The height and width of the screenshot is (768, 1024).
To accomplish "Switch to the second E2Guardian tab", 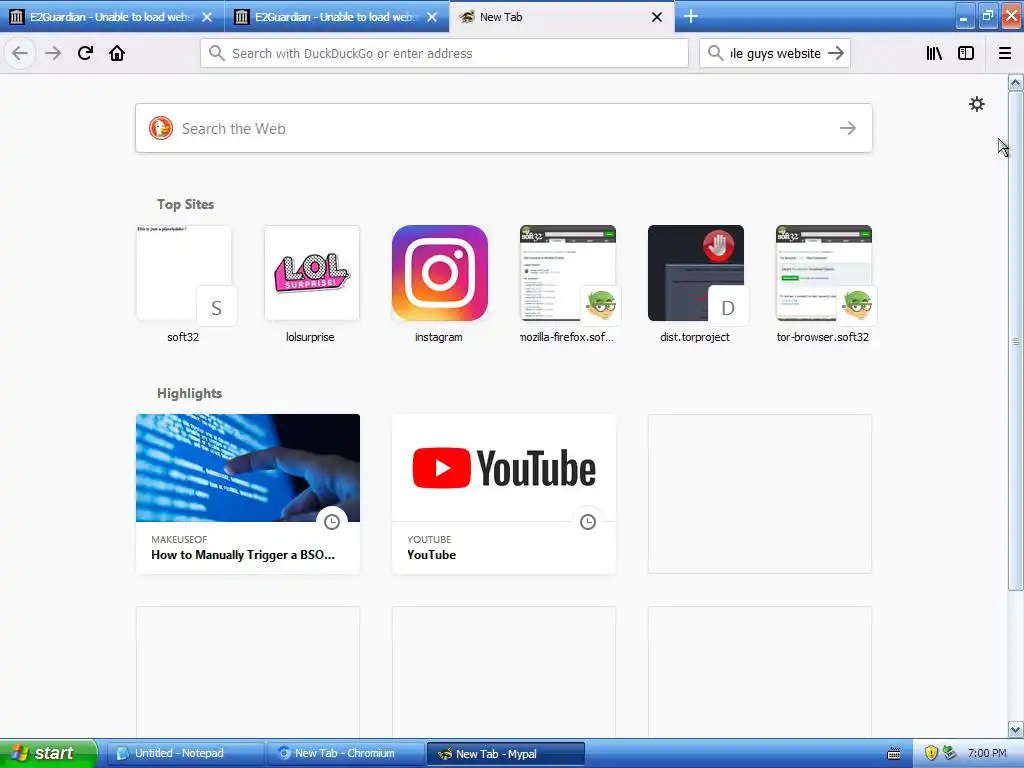I will 337,17.
